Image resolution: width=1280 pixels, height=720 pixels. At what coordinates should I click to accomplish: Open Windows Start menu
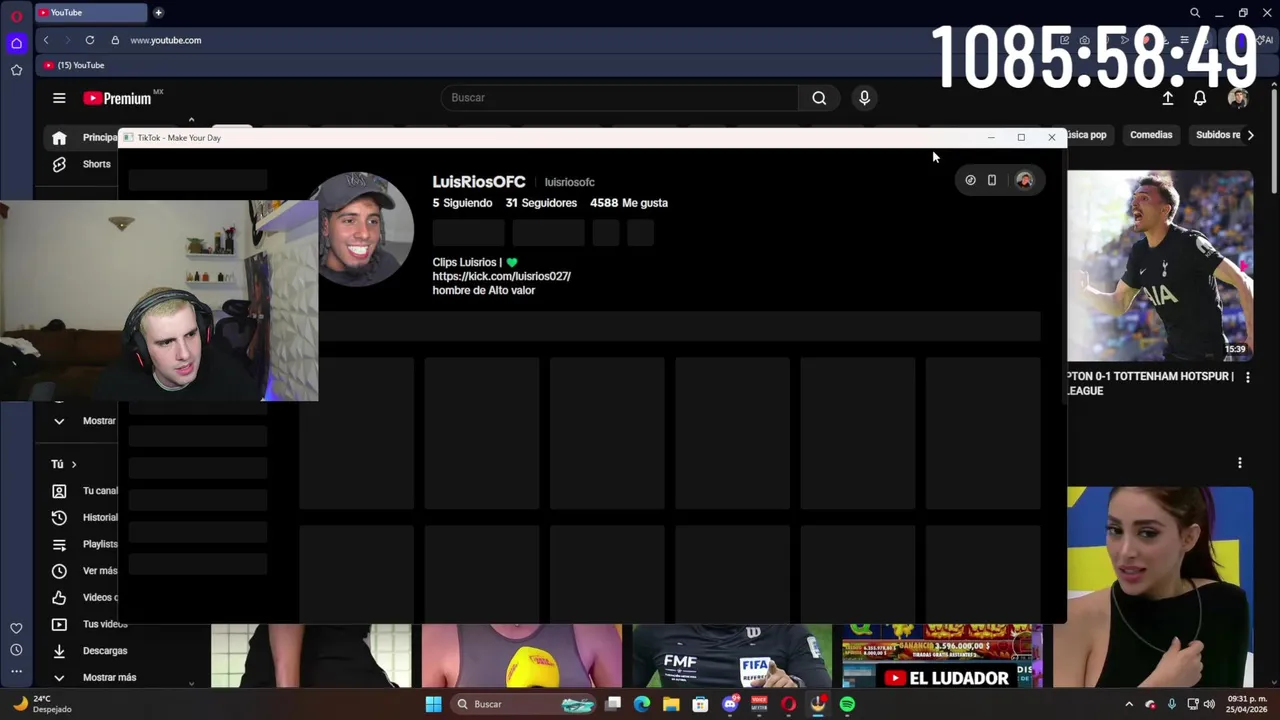[433, 704]
